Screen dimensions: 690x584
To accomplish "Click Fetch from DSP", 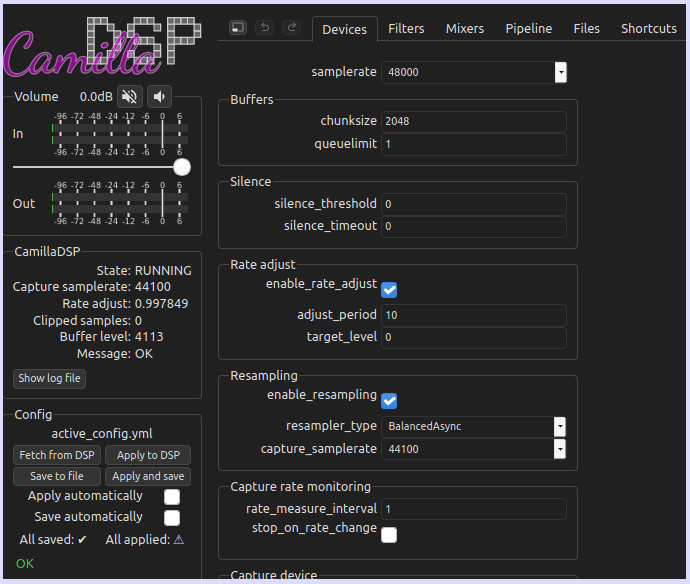I will [x=57, y=455].
